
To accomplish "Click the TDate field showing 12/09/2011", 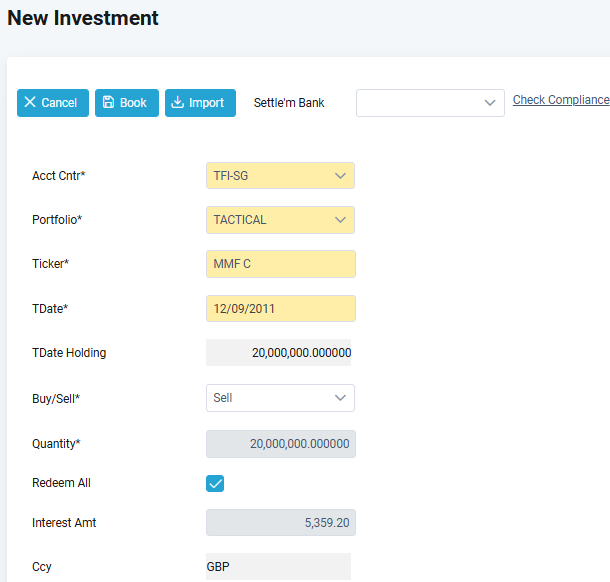I will 280,309.
